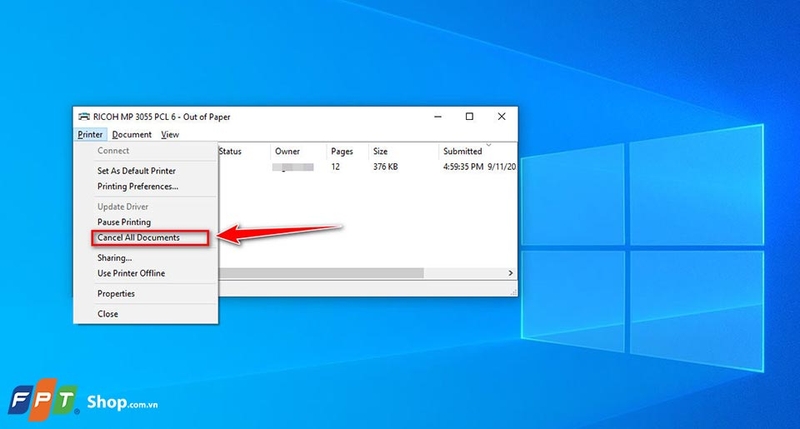Open the Sharing... option
The width and height of the screenshot is (800, 429).
coord(114,258)
